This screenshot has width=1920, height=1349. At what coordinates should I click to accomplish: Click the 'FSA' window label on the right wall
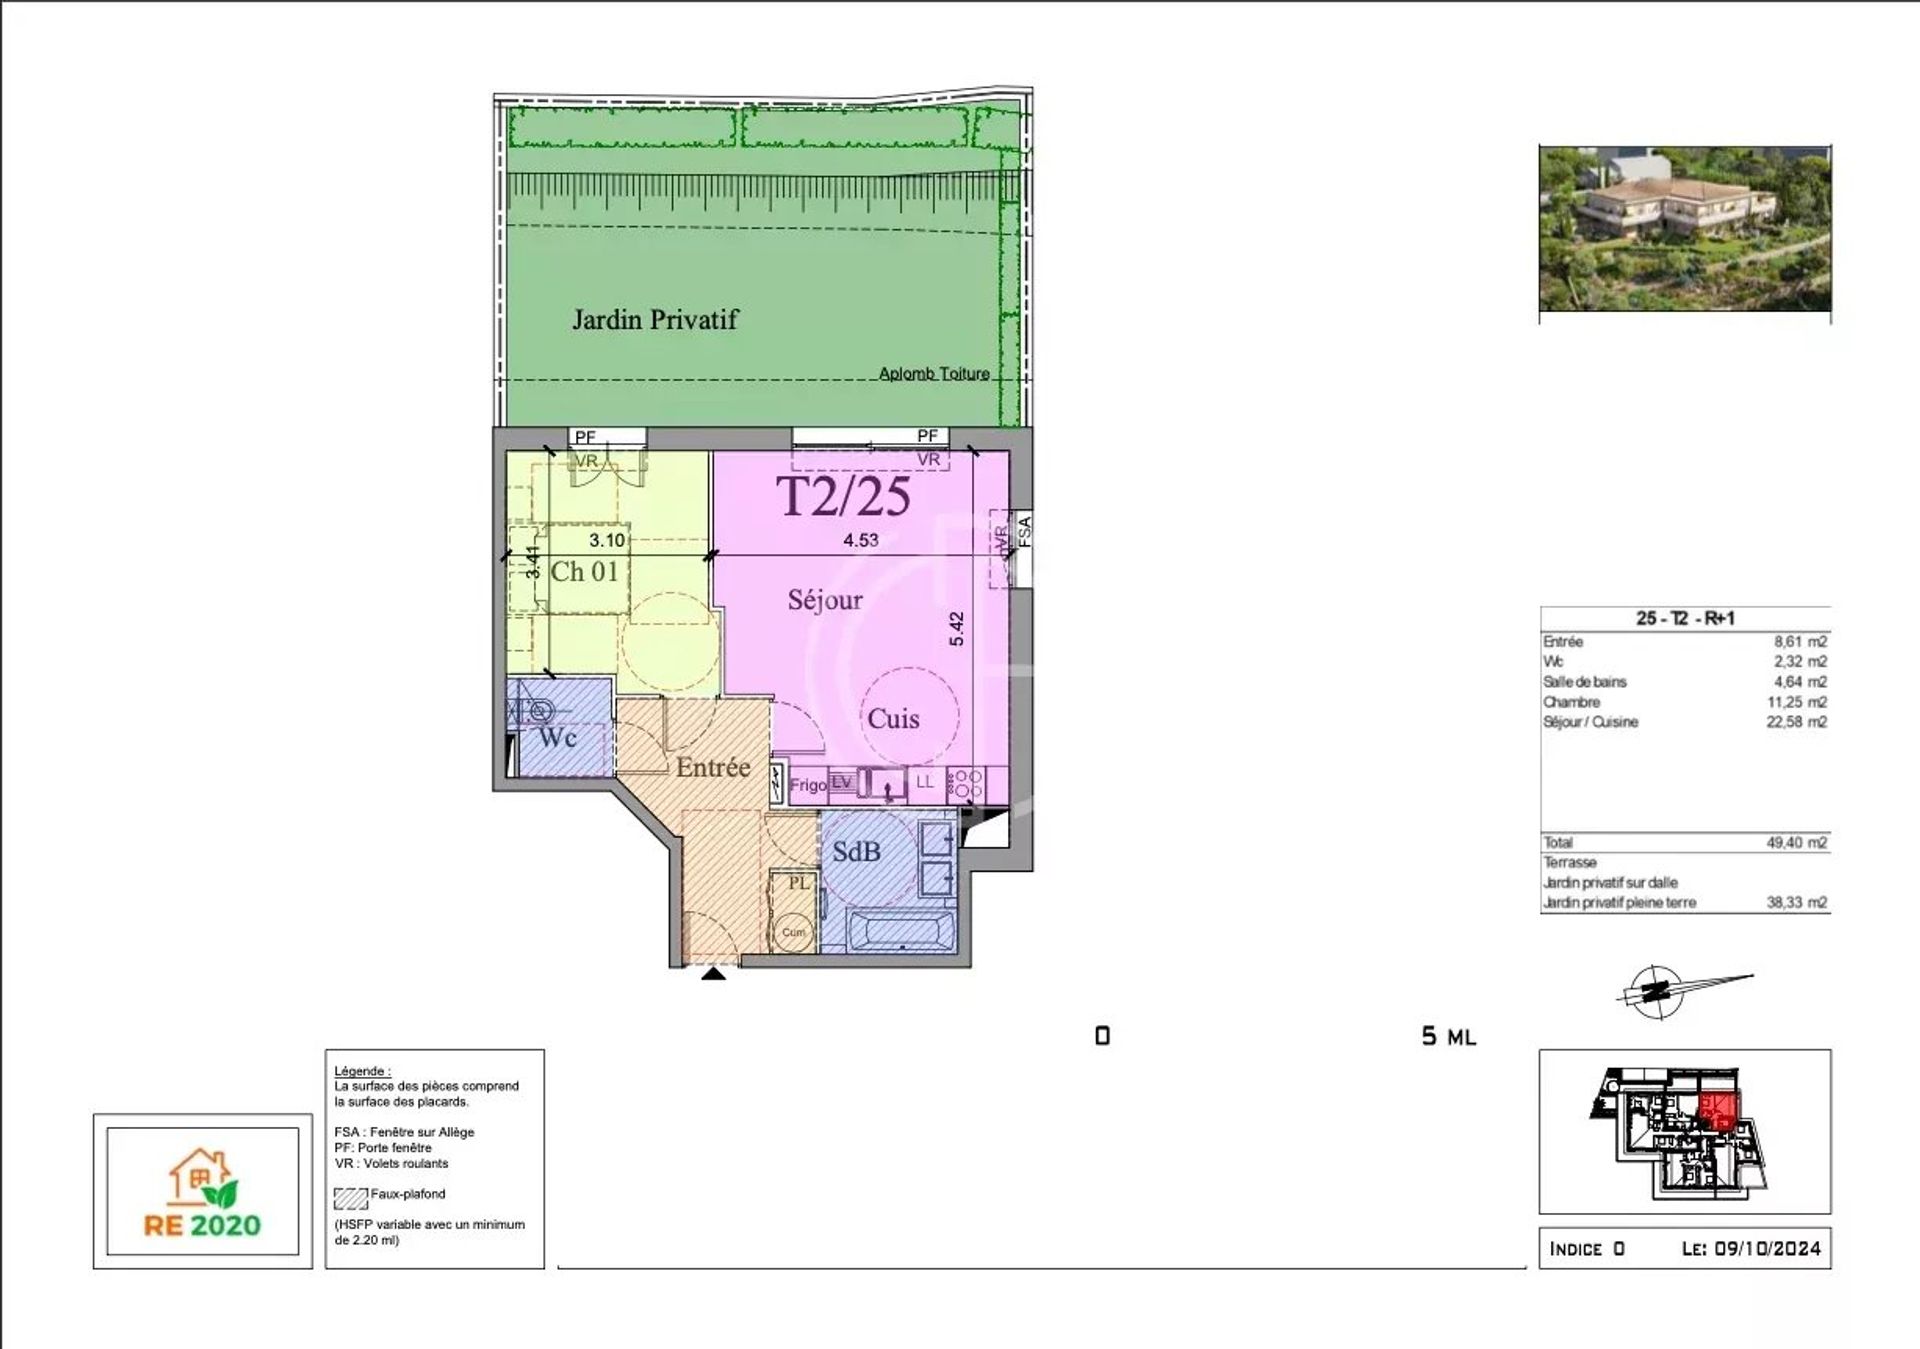point(1024,530)
